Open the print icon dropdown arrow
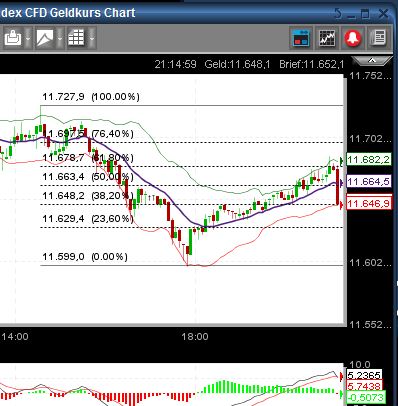The image size is (398, 406). pyautogui.click(x=28, y=39)
